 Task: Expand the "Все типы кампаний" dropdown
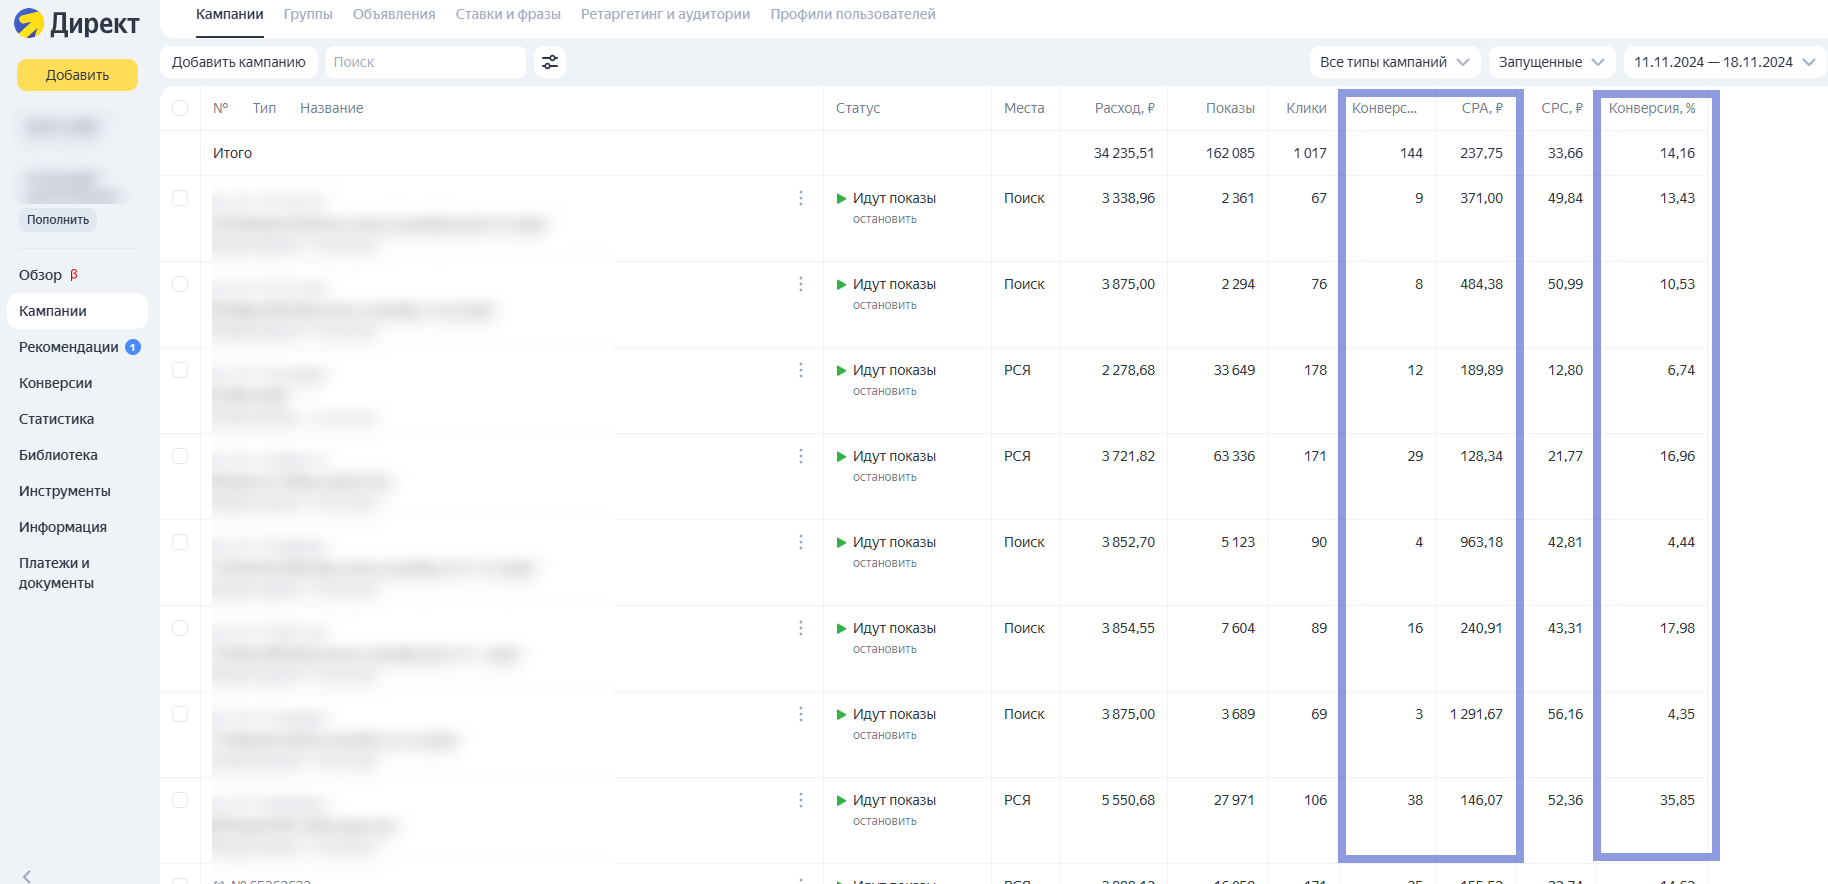pyautogui.click(x=1394, y=62)
